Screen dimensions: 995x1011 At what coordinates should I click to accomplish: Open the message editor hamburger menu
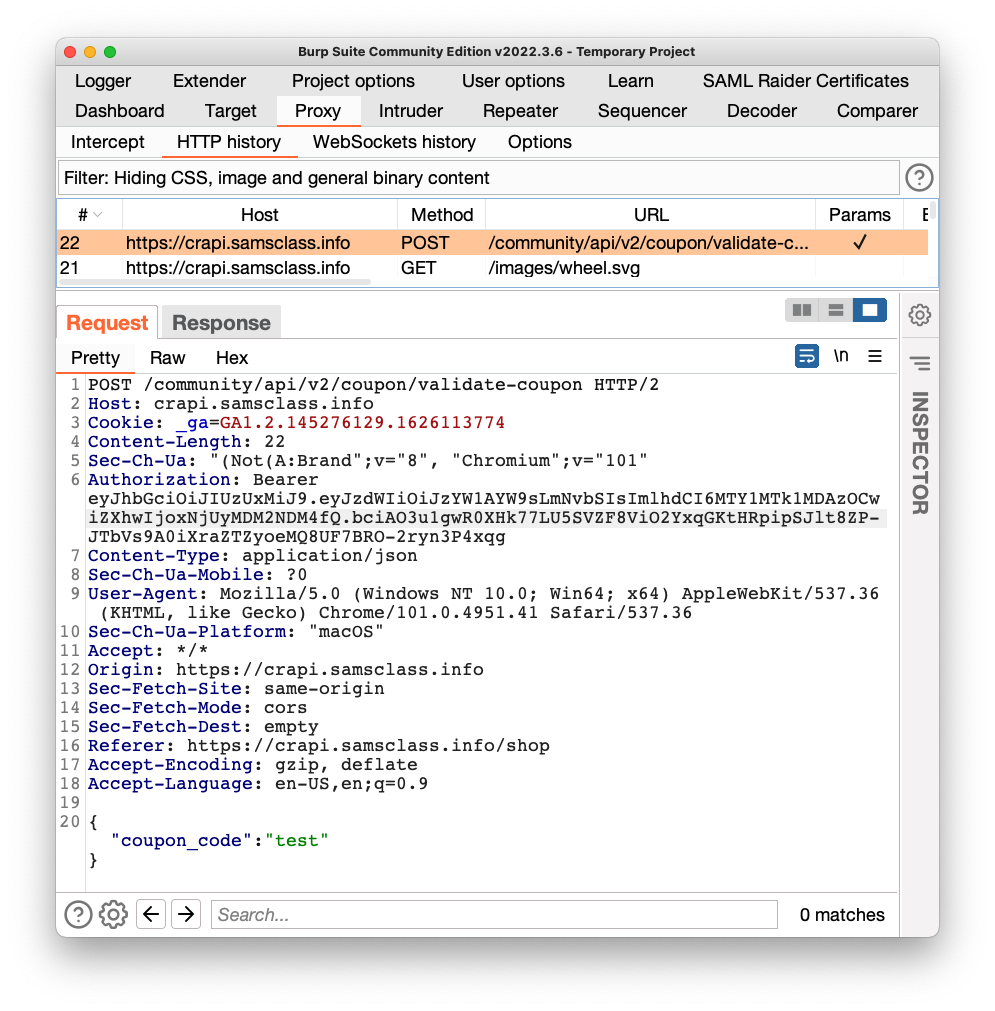(x=874, y=356)
